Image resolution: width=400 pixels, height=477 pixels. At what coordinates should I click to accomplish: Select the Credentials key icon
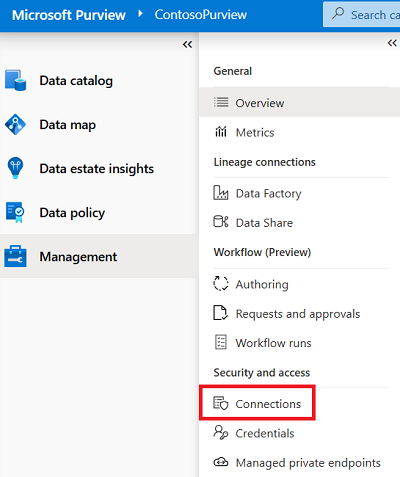point(221,433)
